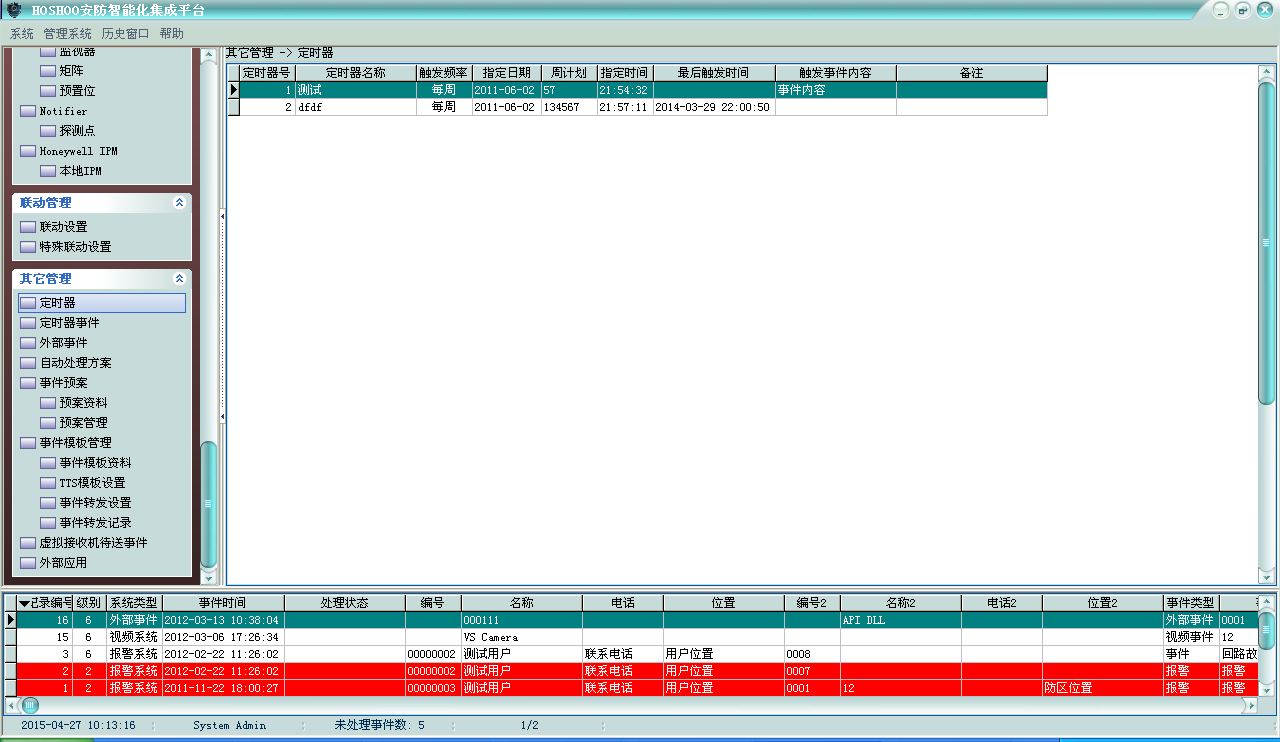
Task: Click the icon next to 外部事件
Action: click(x=28, y=343)
